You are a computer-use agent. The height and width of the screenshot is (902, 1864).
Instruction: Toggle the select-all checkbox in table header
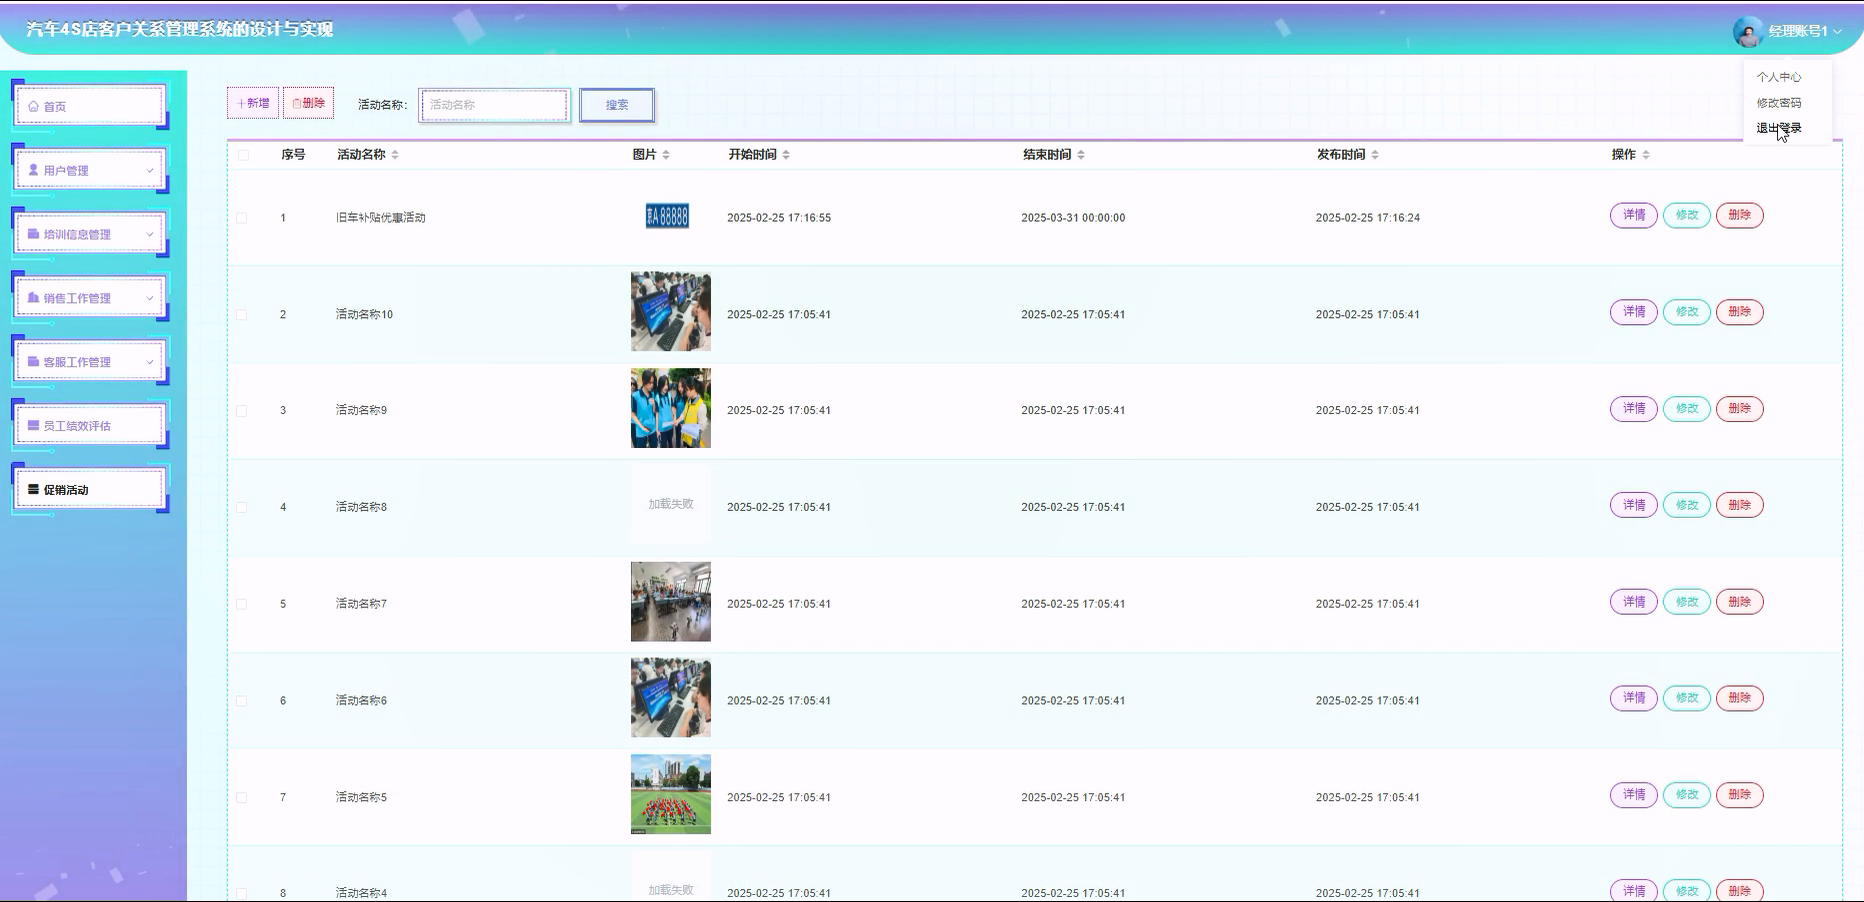(243, 155)
